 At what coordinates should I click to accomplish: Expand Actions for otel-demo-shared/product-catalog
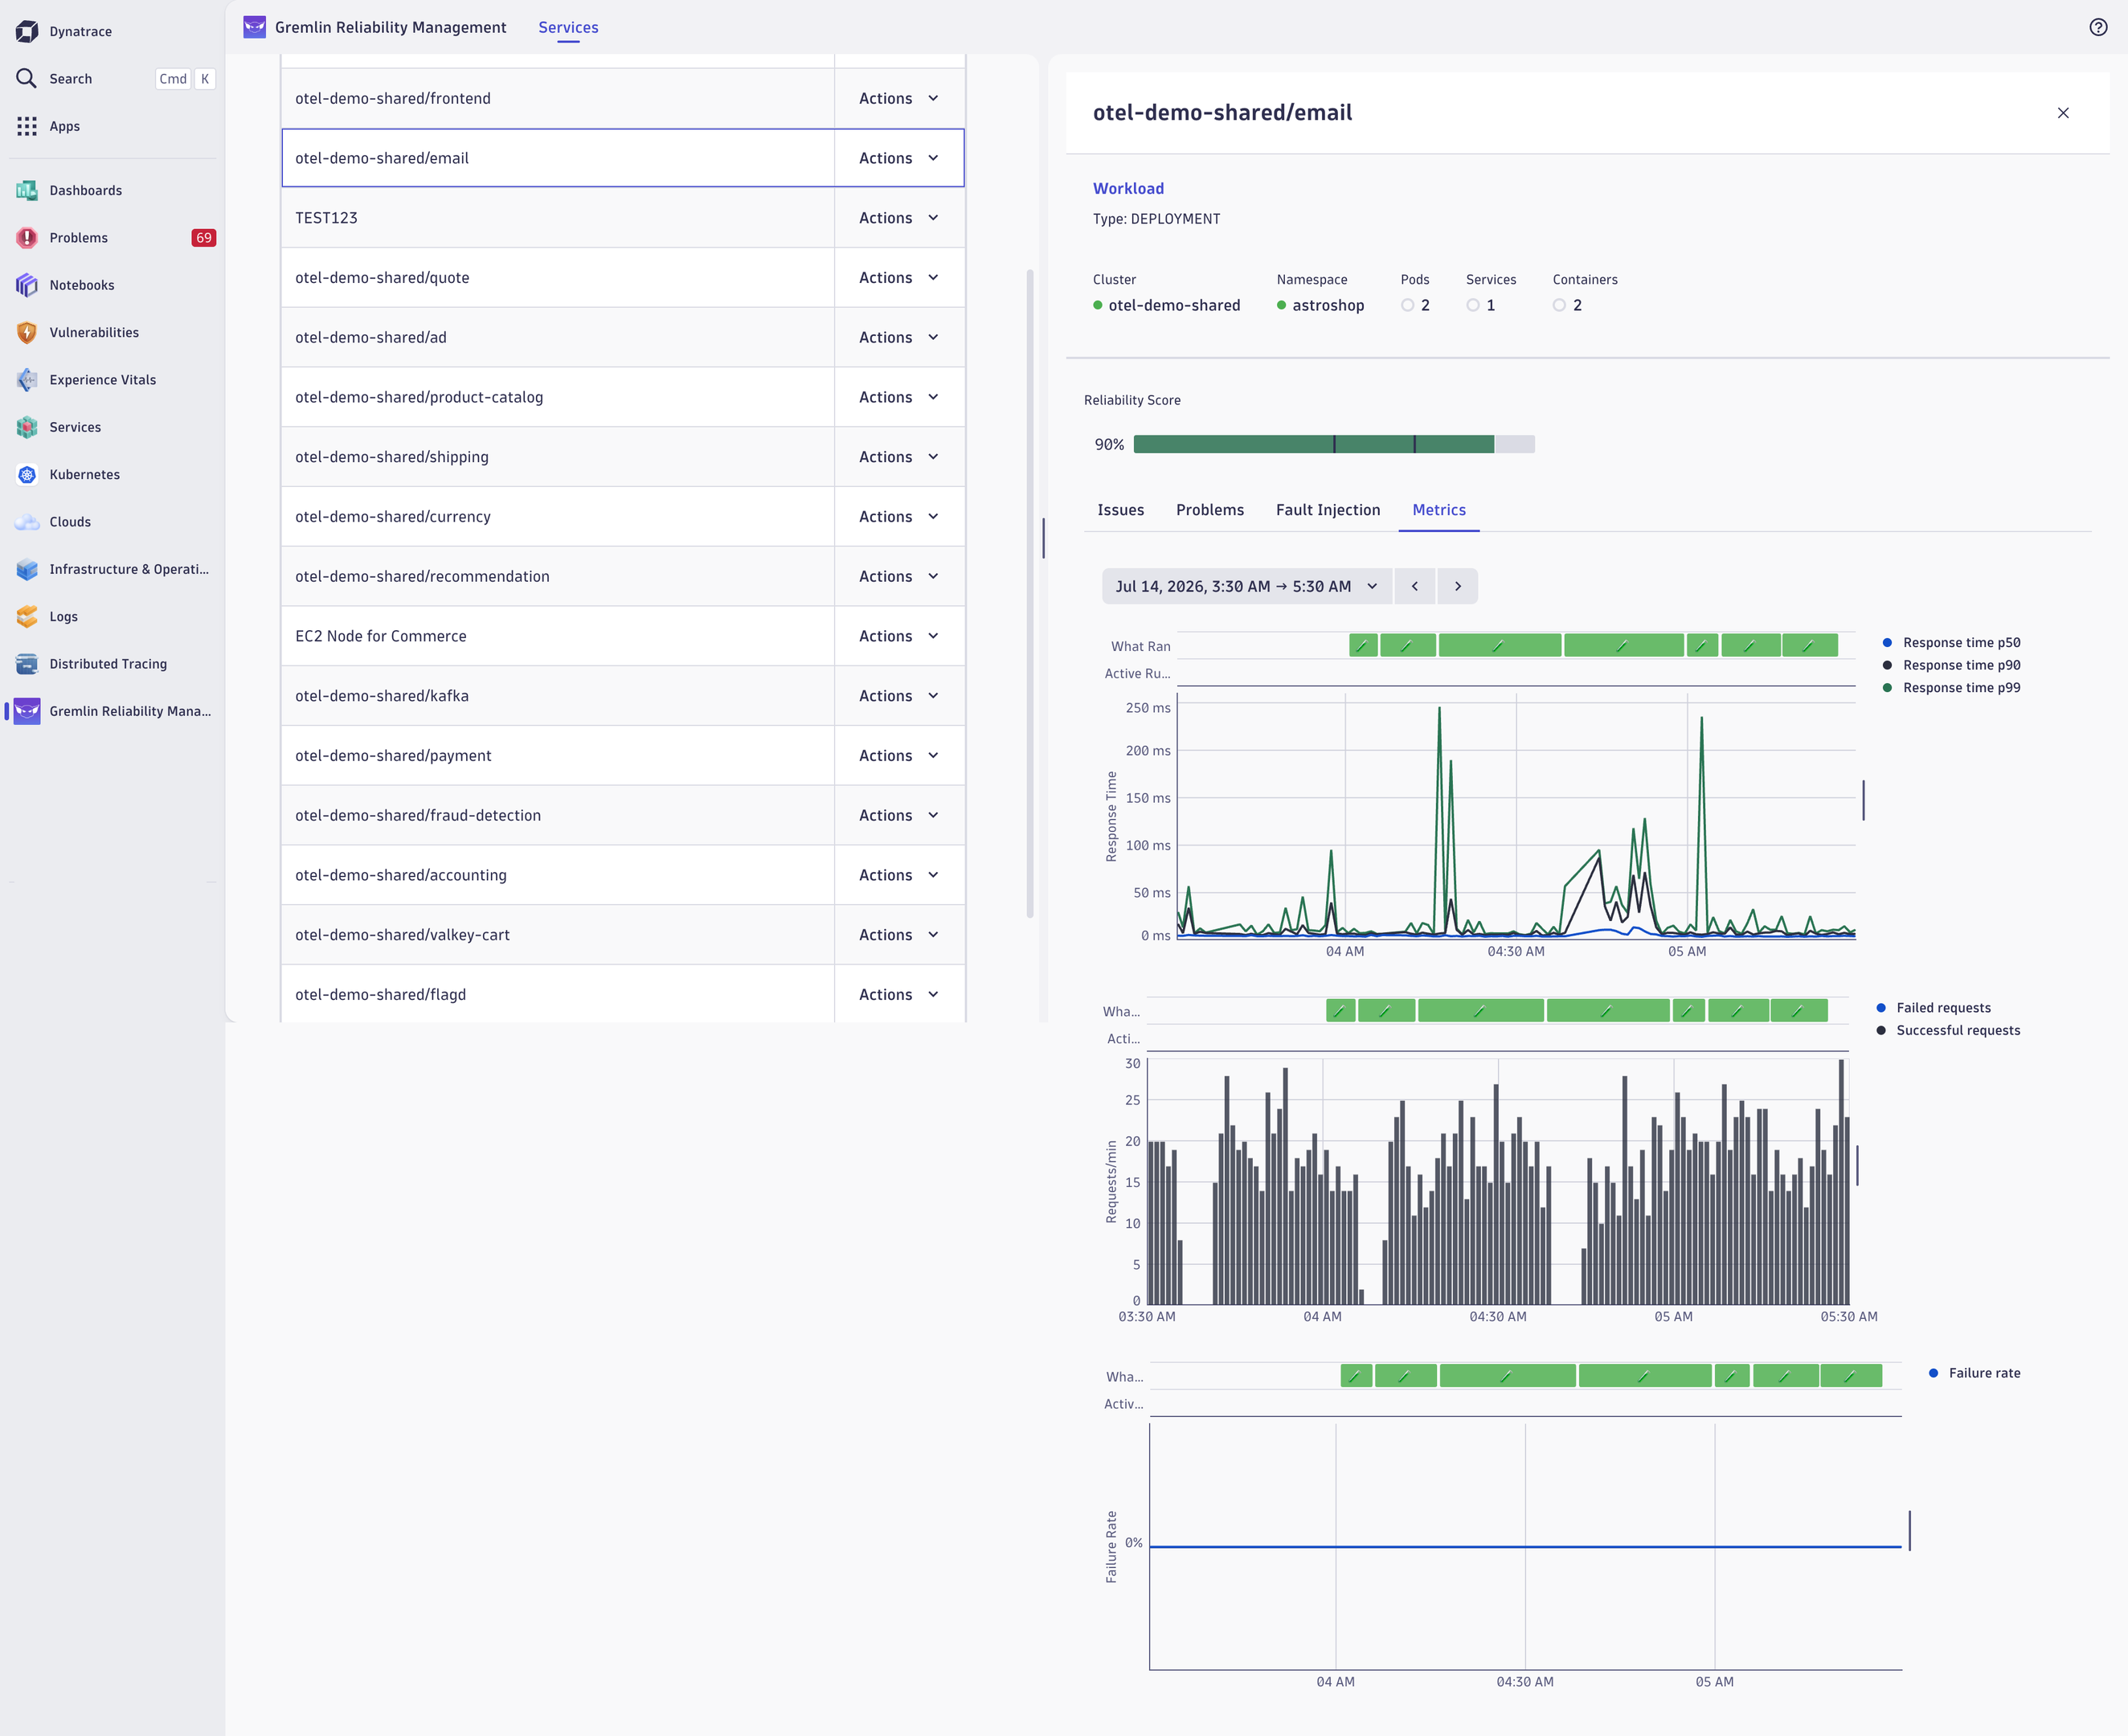[899, 397]
